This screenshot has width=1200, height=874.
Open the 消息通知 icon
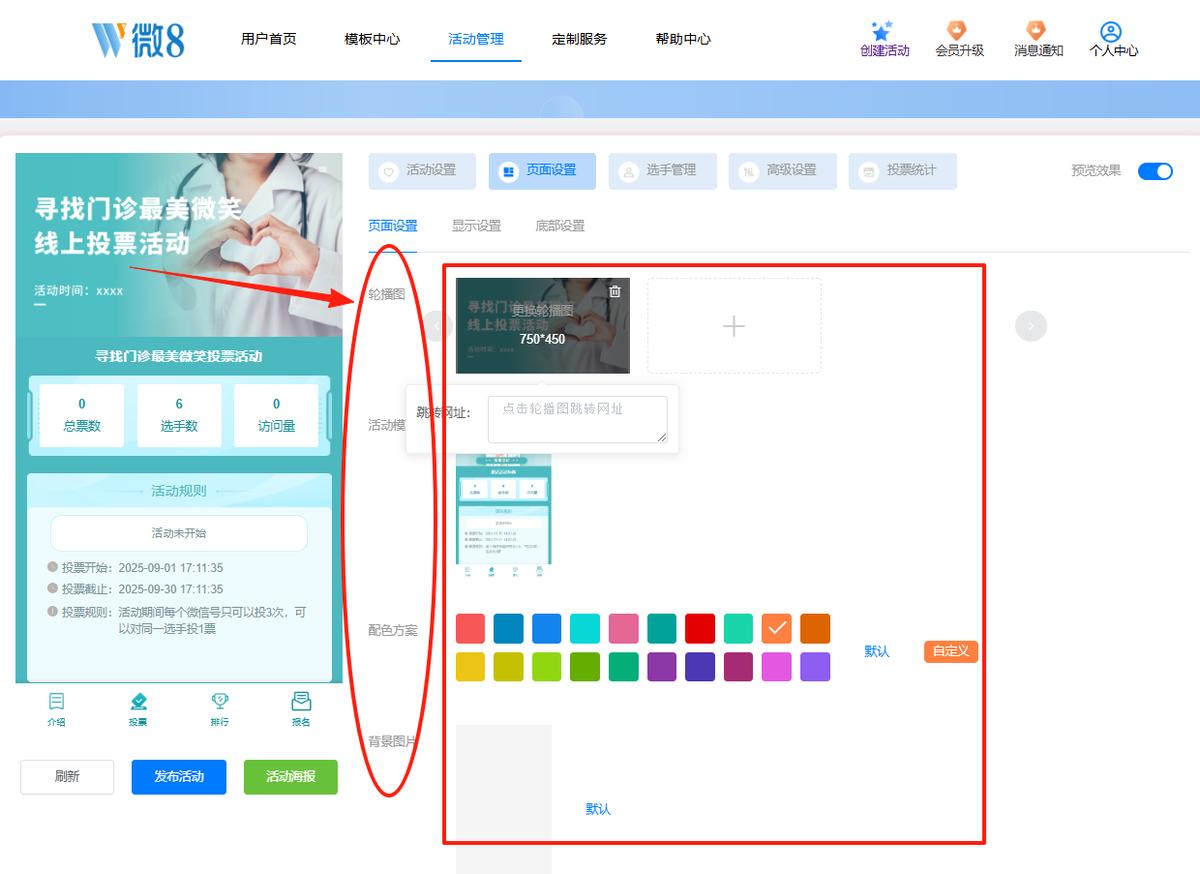(1037, 30)
